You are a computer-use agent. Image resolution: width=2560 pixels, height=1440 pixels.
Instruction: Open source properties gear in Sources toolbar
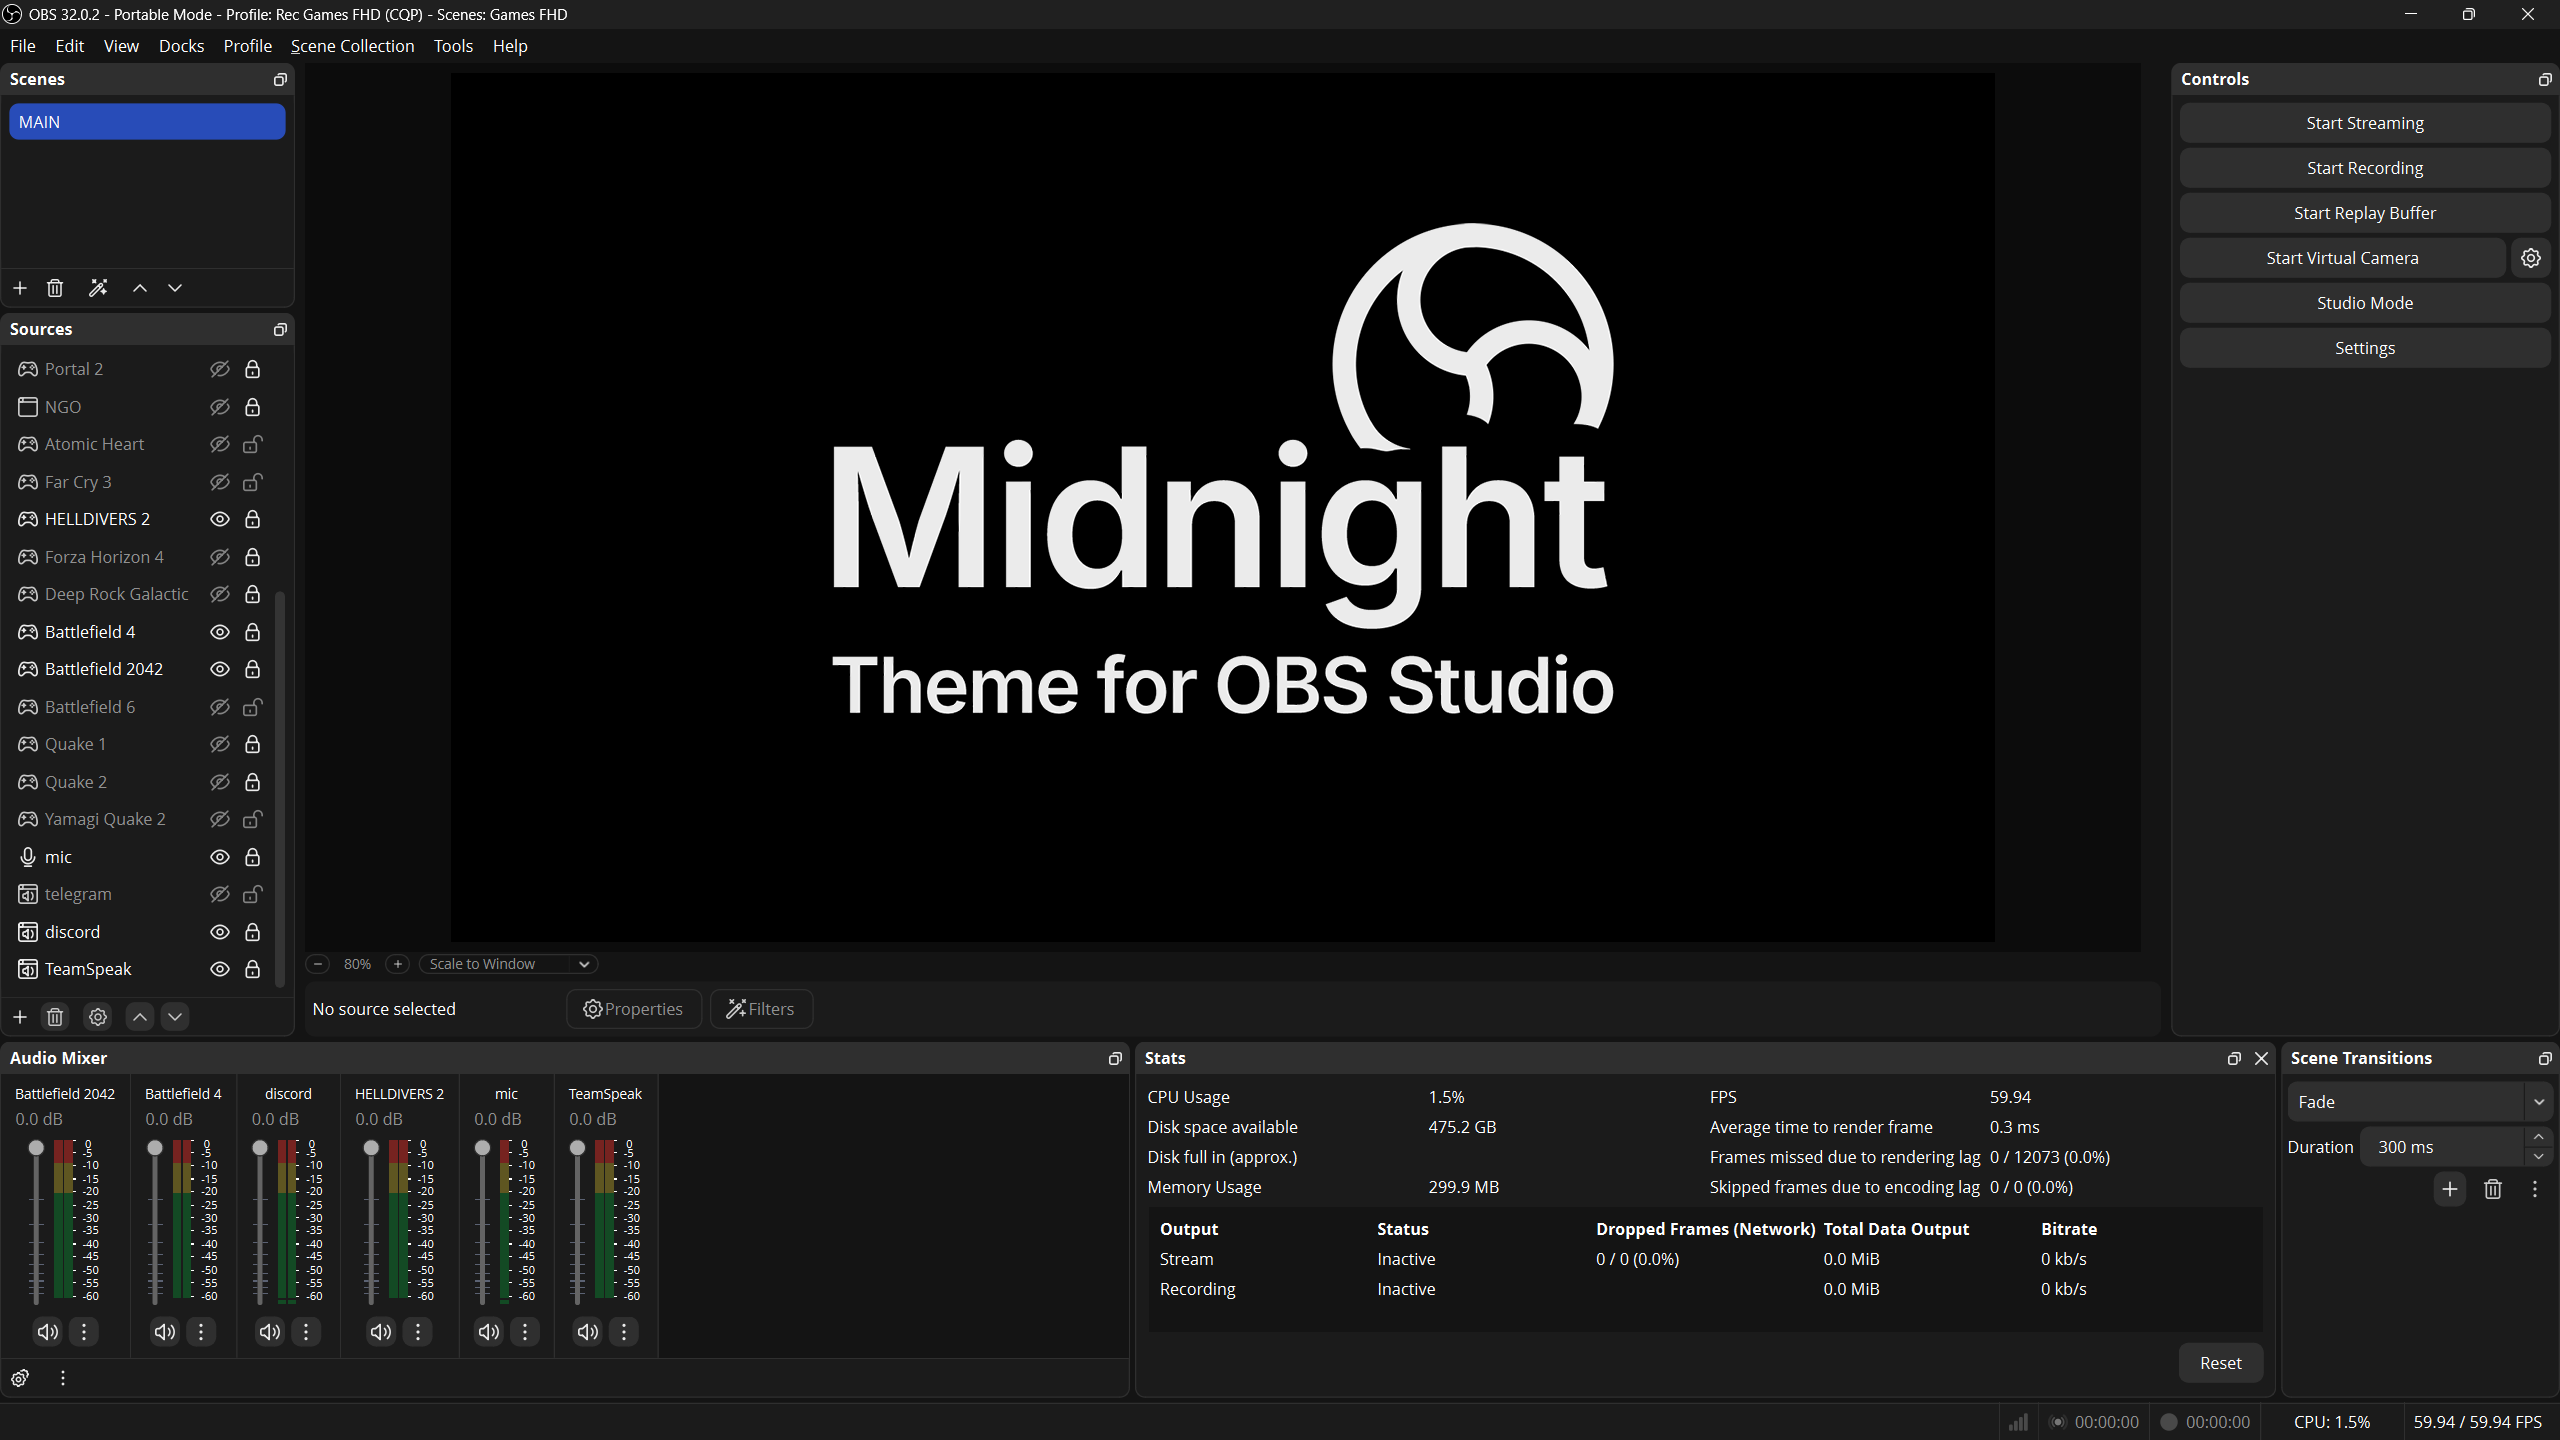(x=98, y=1017)
